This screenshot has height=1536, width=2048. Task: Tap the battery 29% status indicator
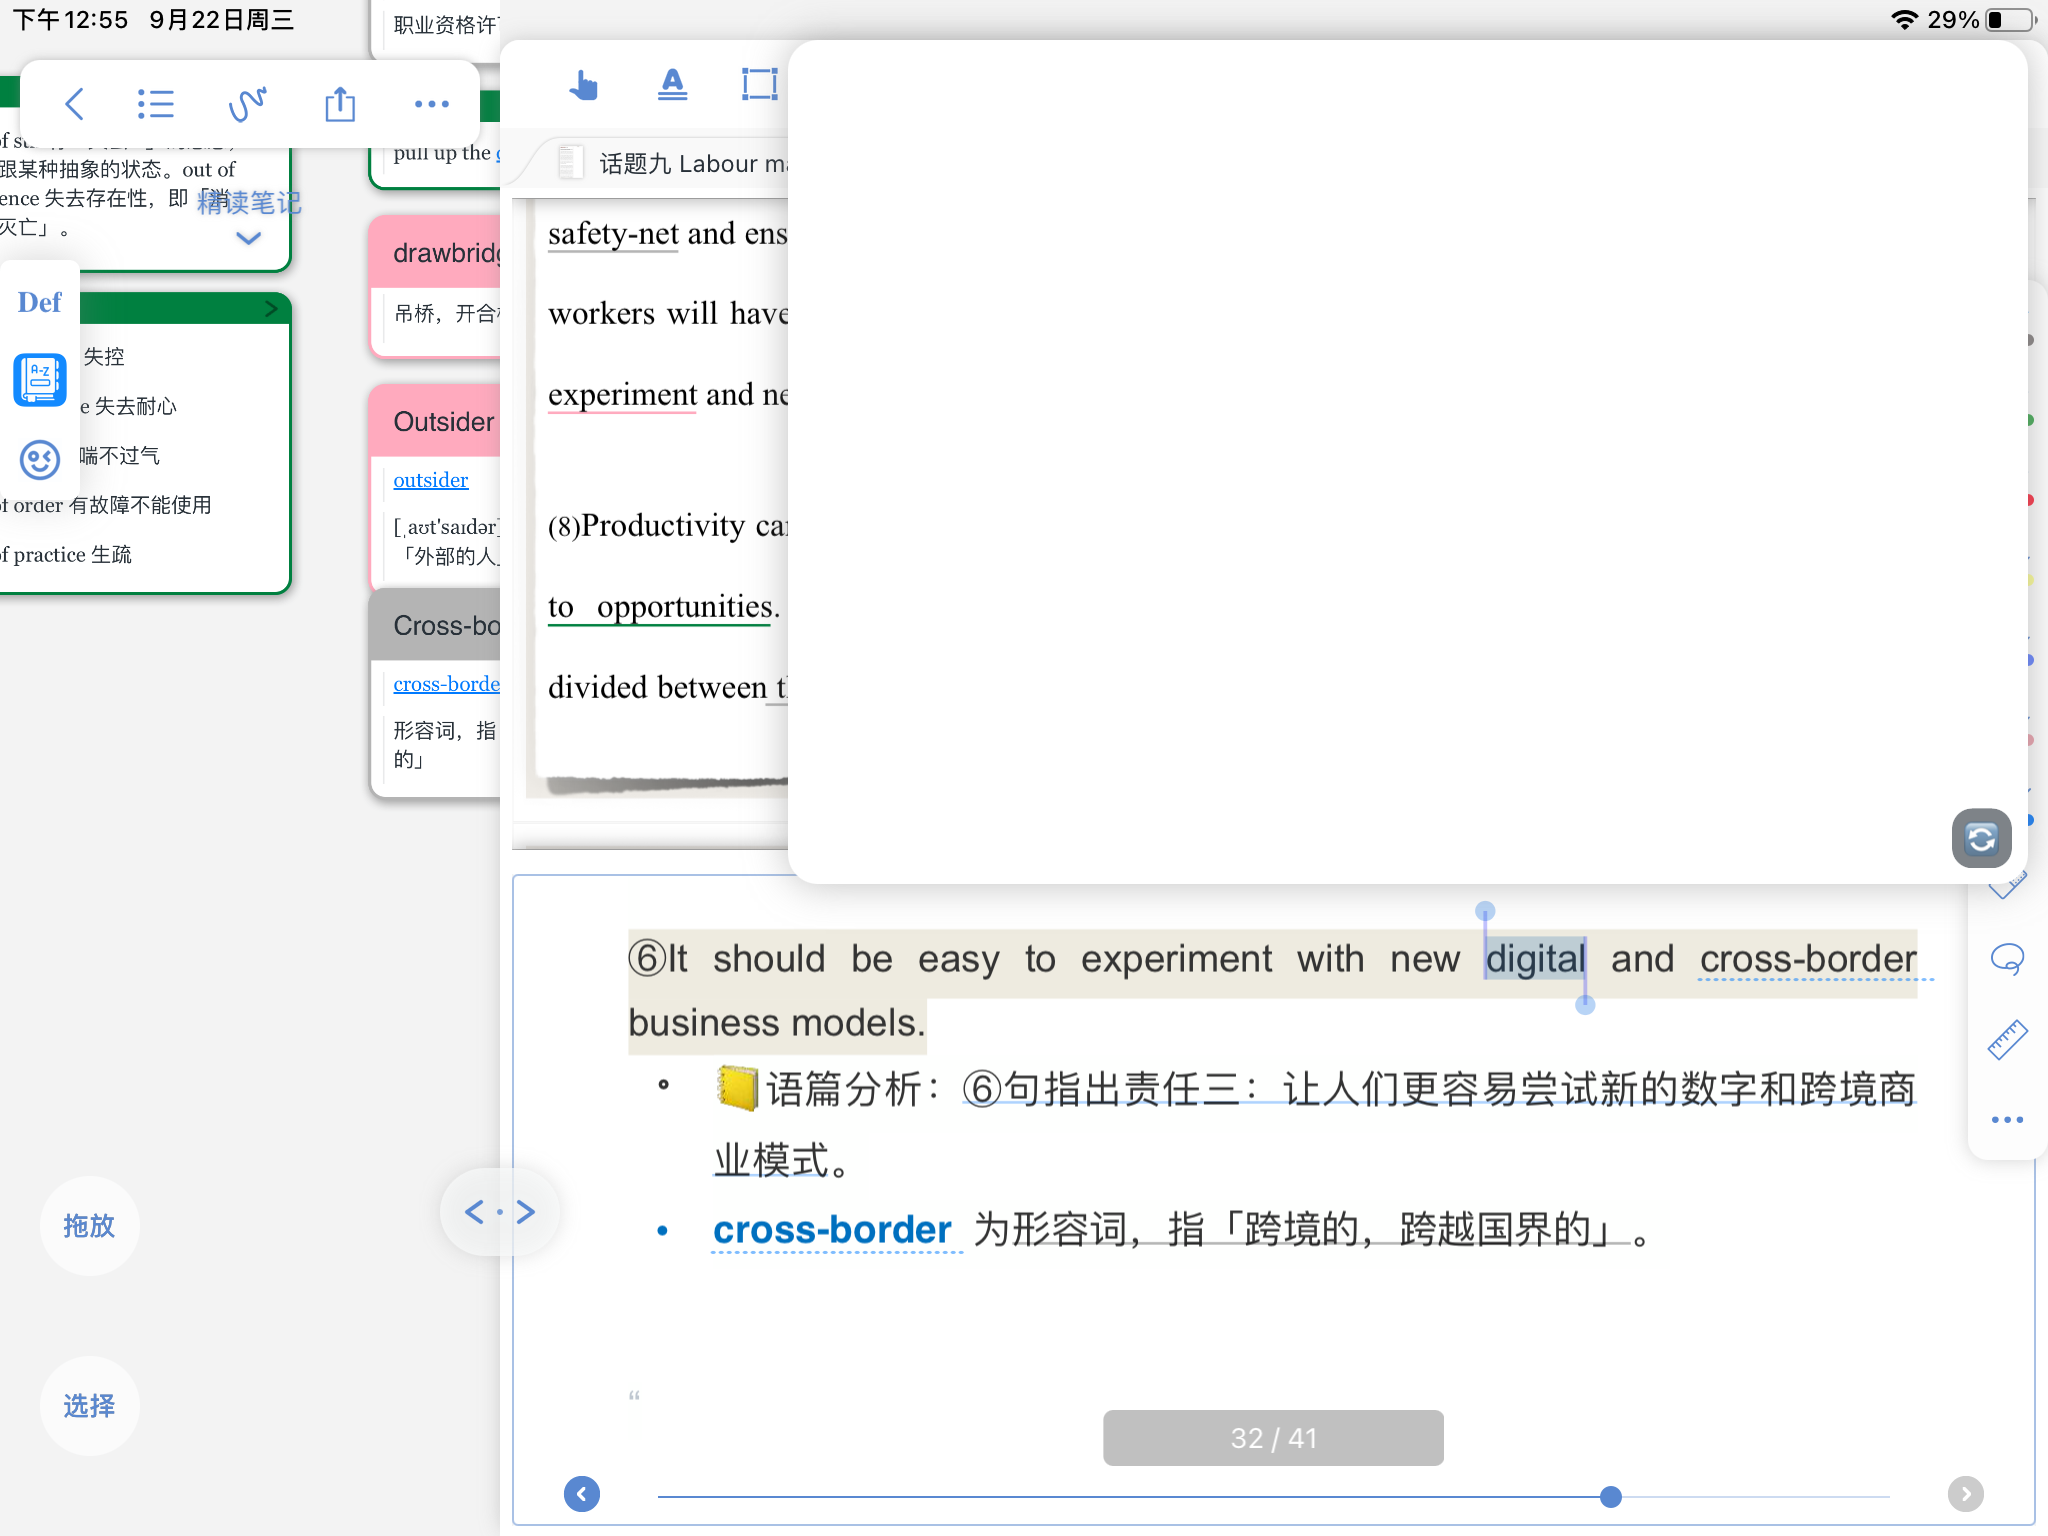coord(1980,20)
